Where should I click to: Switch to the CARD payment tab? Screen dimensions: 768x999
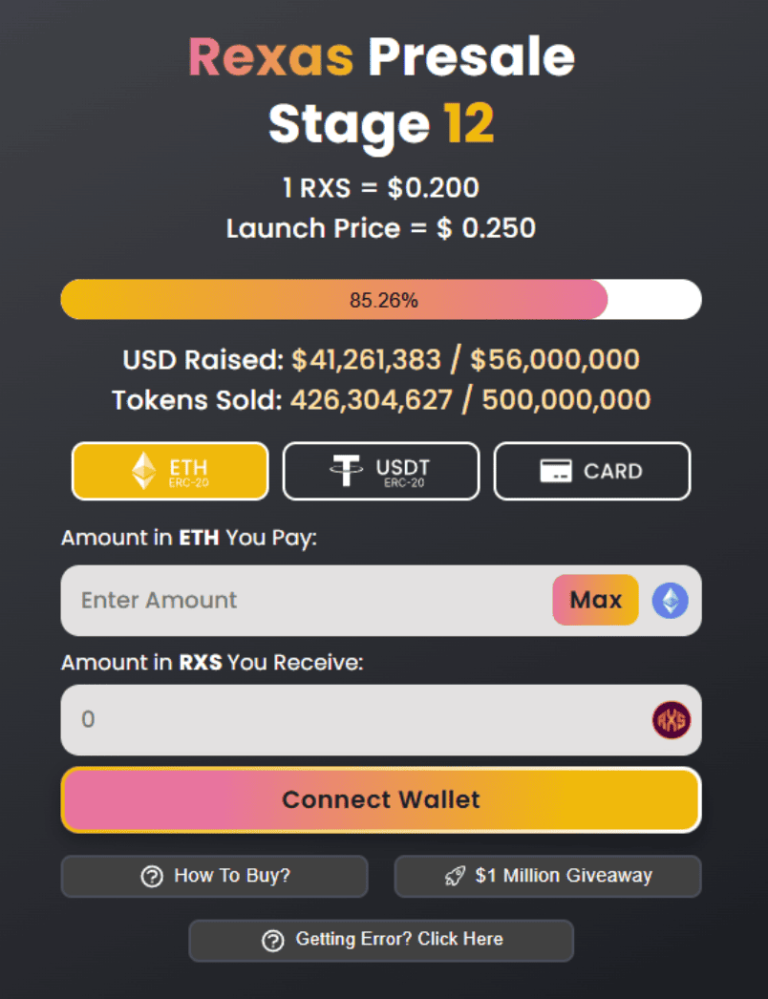pyautogui.click(x=591, y=470)
